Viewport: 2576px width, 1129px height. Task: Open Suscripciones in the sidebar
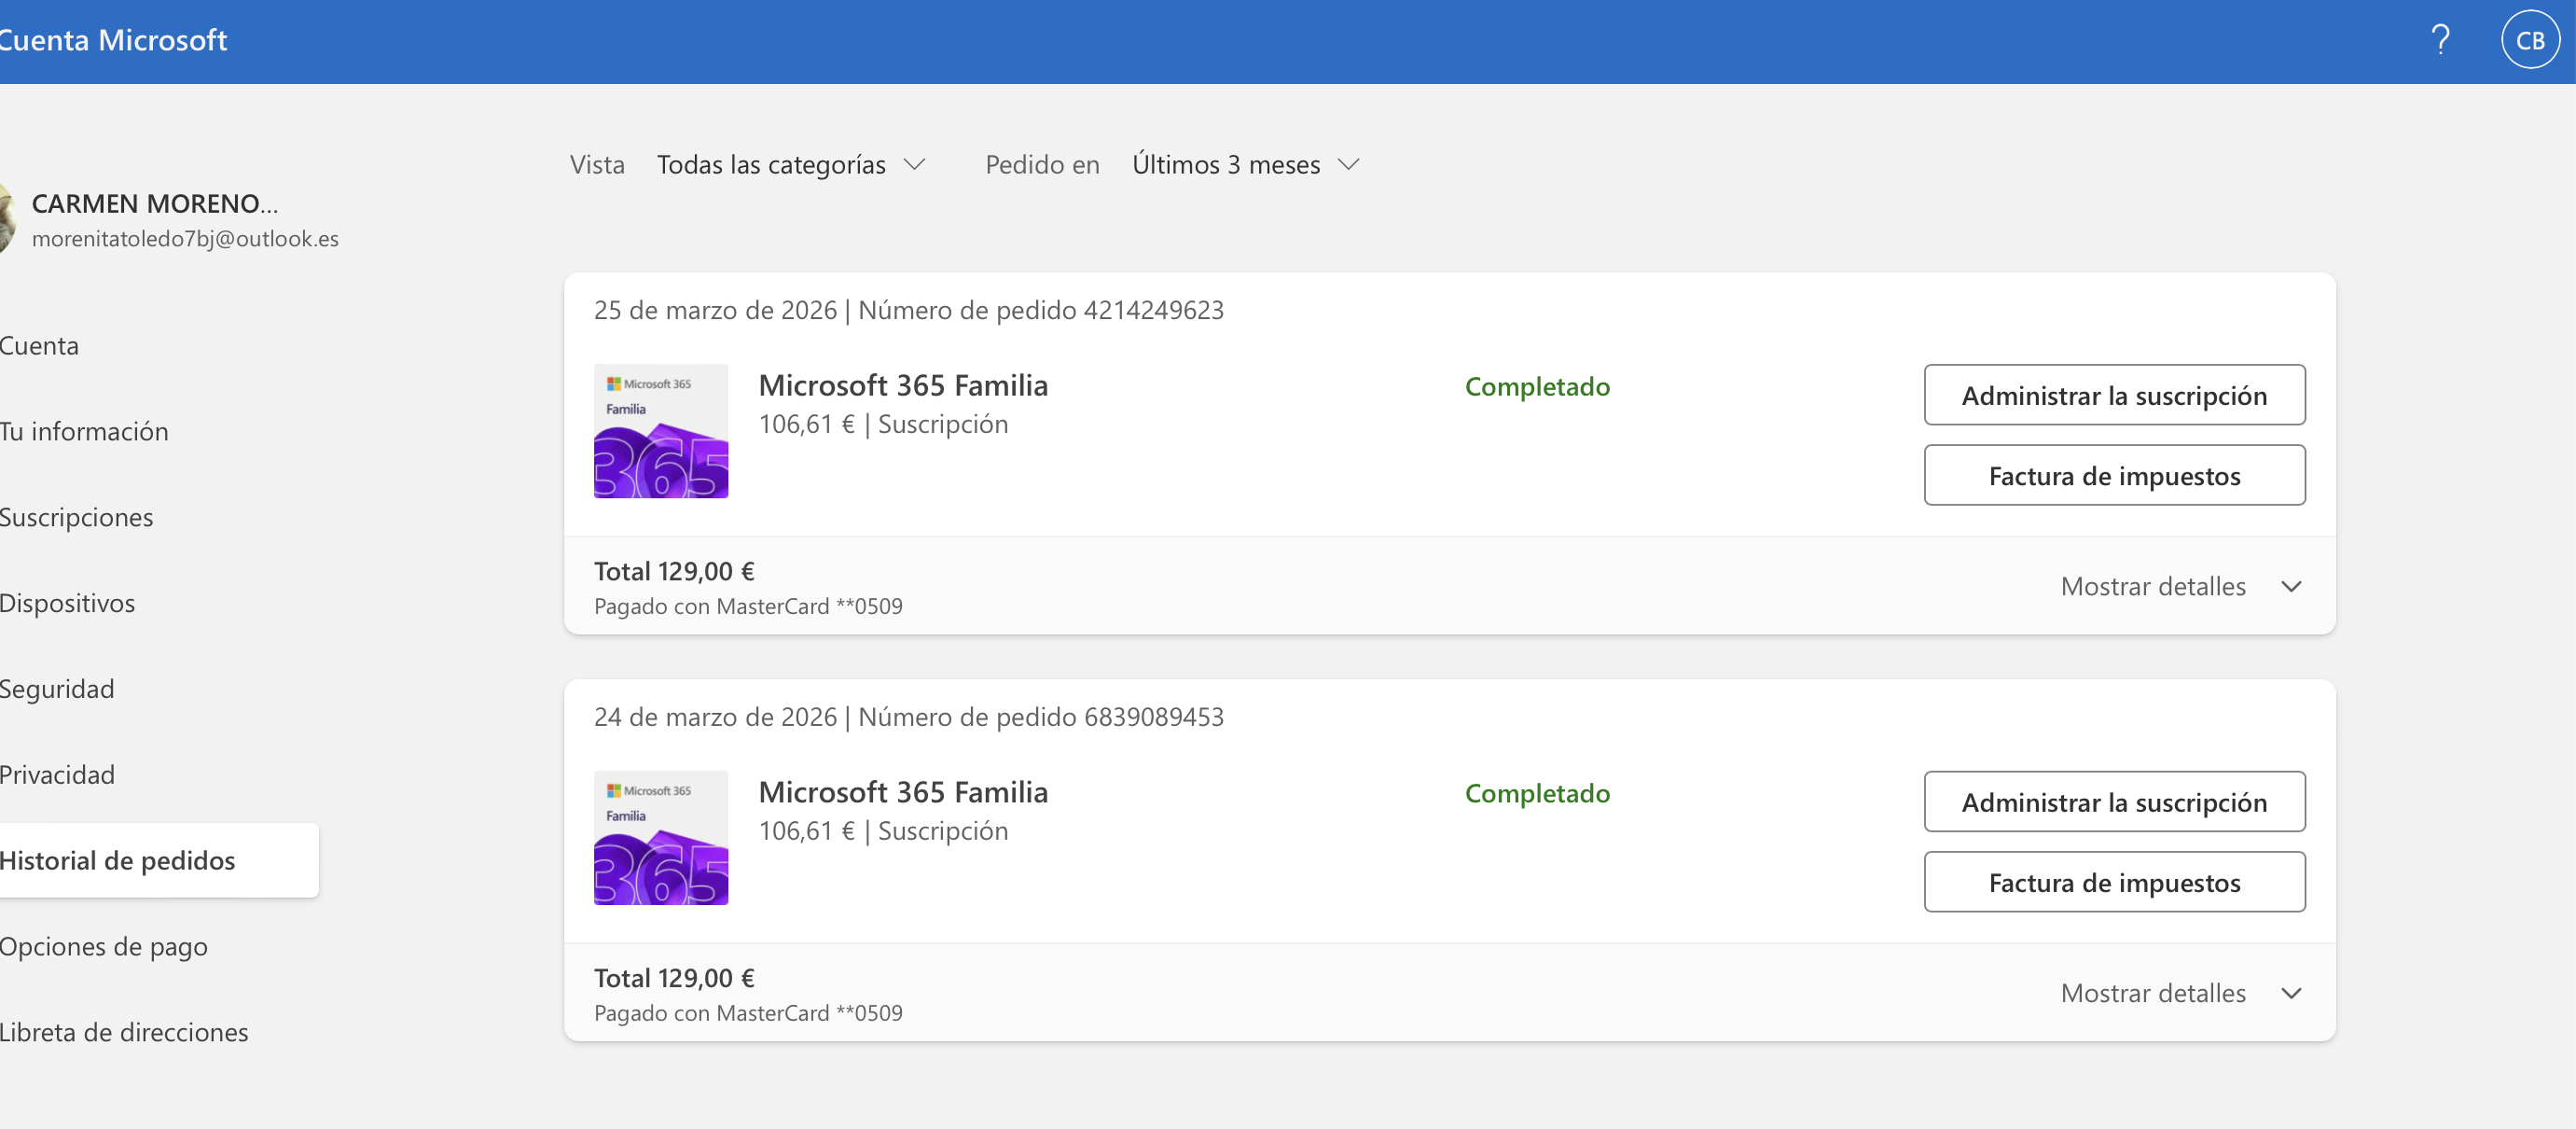(x=76, y=518)
